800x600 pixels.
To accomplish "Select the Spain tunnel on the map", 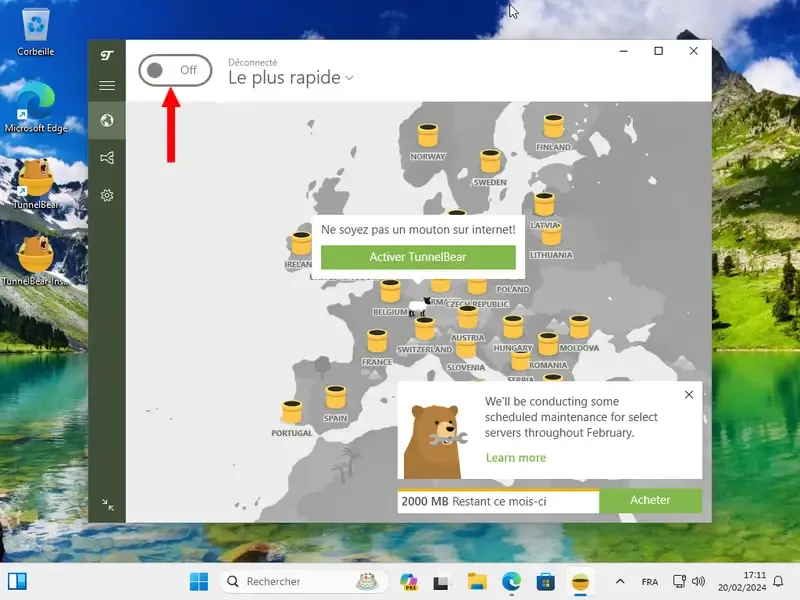I will click(336, 397).
